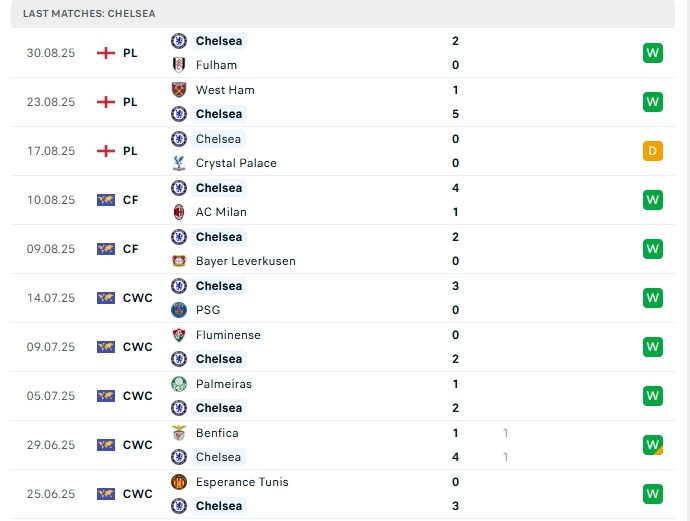Click the Bayer Leverkusen club crest
This screenshot has width=690, height=521.
tap(179, 261)
